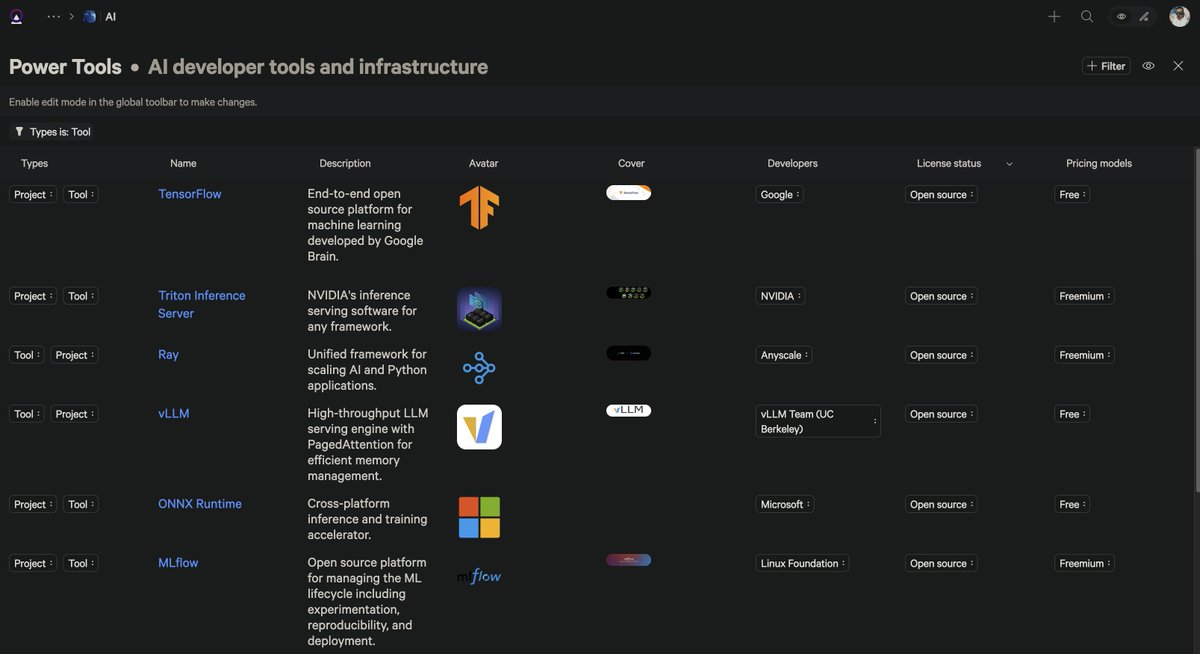The width and height of the screenshot is (1200, 654).
Task: Click the TensorFlow avatar logo
Action: tap(479, 208)
